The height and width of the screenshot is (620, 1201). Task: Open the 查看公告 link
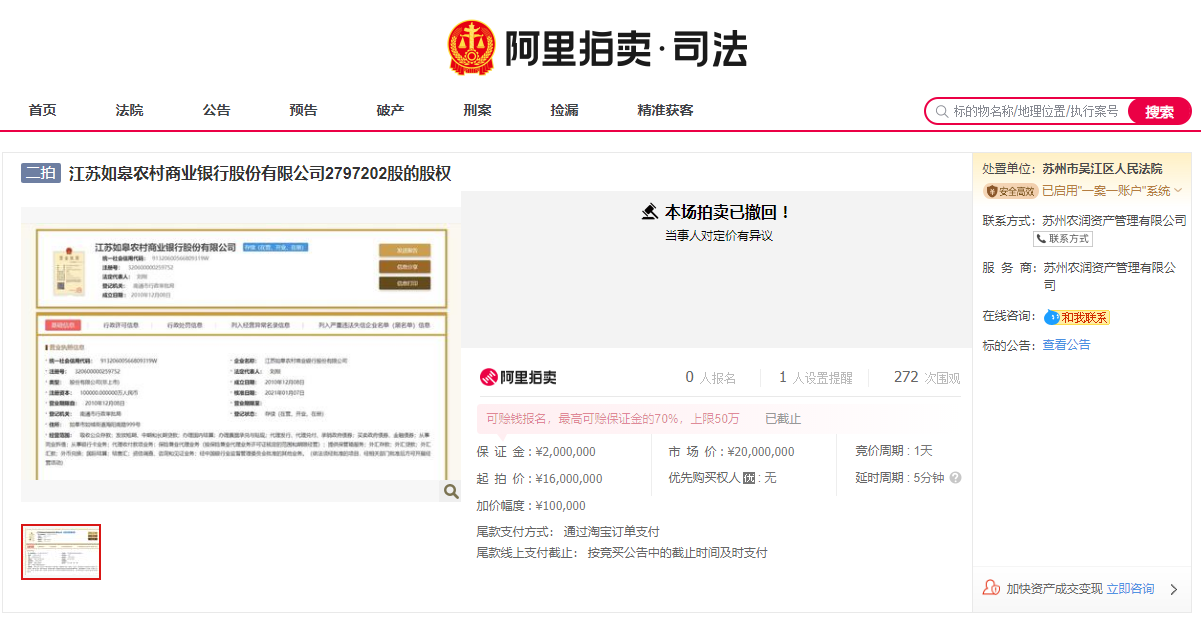(x=1066, y=344)
